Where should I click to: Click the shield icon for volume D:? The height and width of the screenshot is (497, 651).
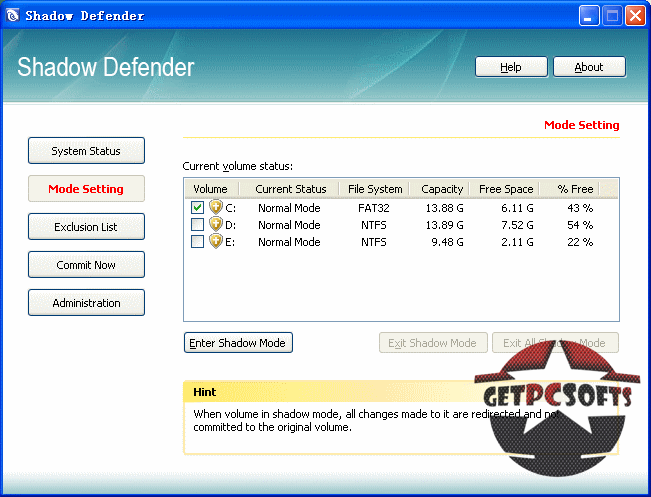[216, 224]
